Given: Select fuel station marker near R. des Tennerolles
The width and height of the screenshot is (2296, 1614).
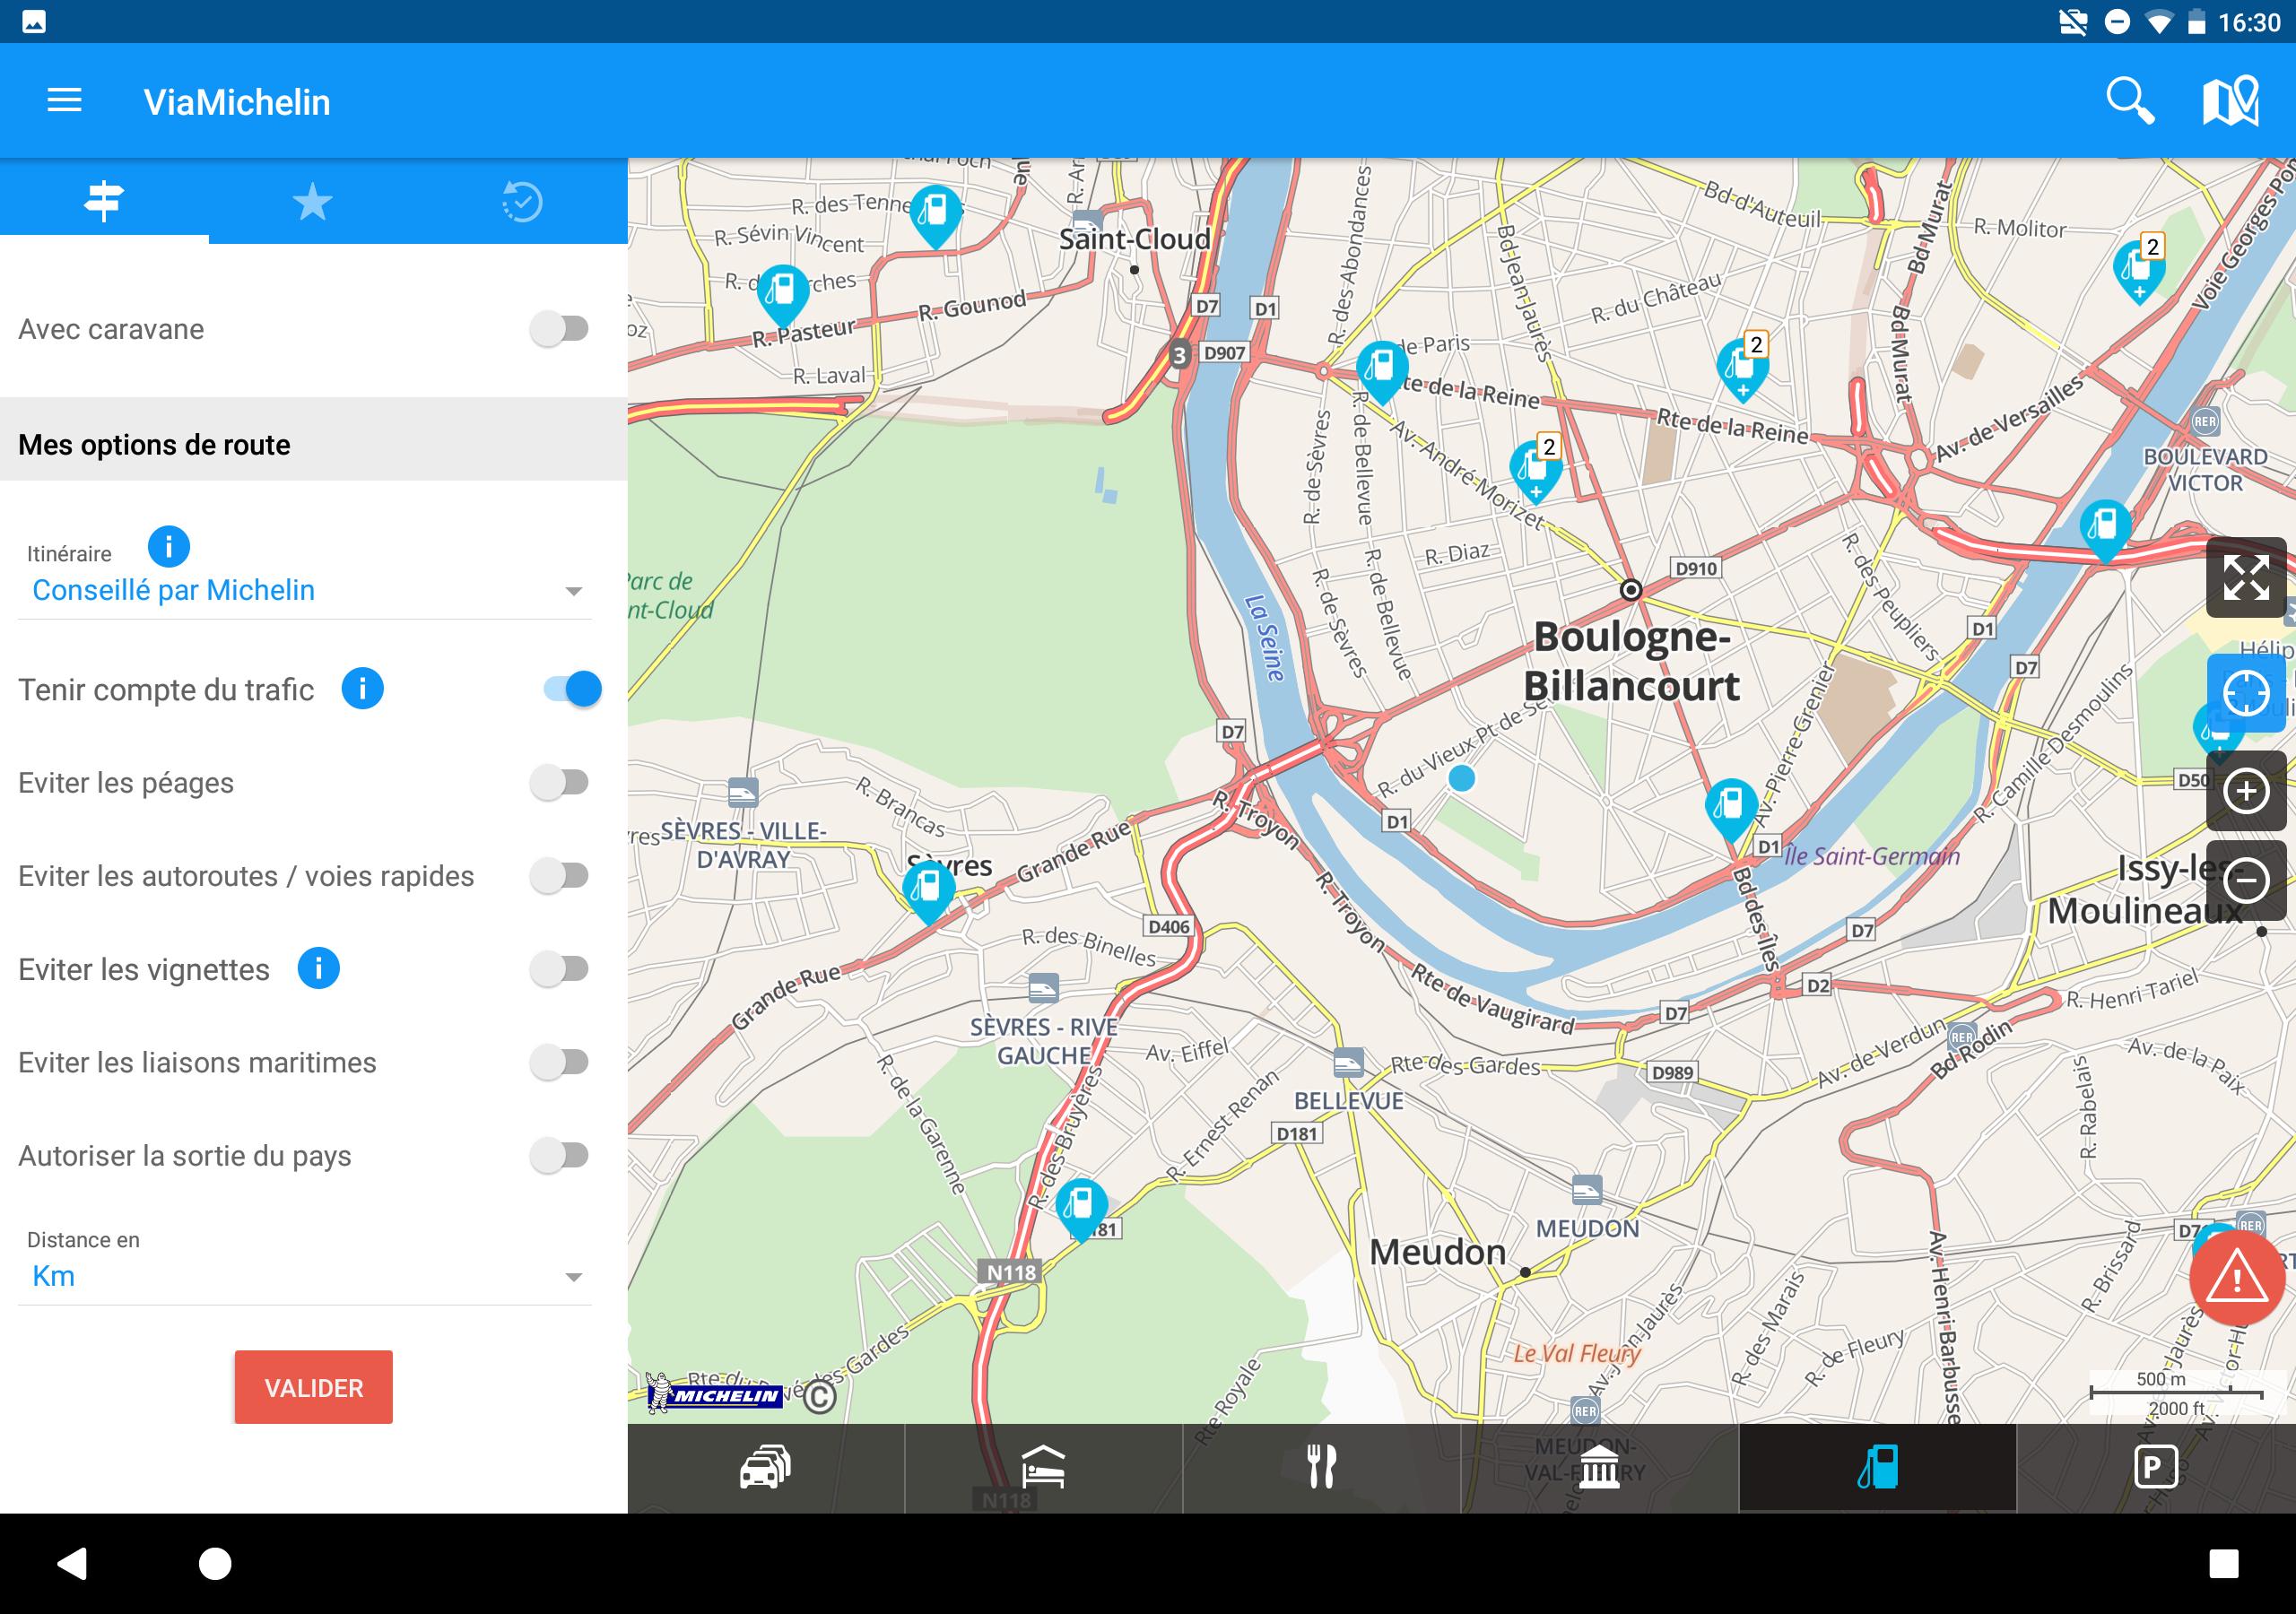Looking at the screenshot, I should [935, 214].
